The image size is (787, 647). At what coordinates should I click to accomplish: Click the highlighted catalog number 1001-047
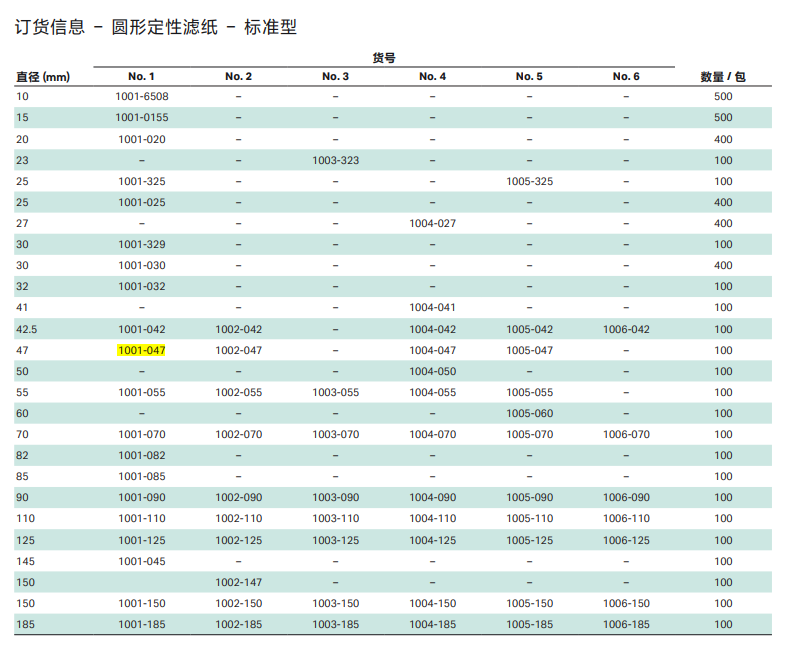click(x=141, y=350)
